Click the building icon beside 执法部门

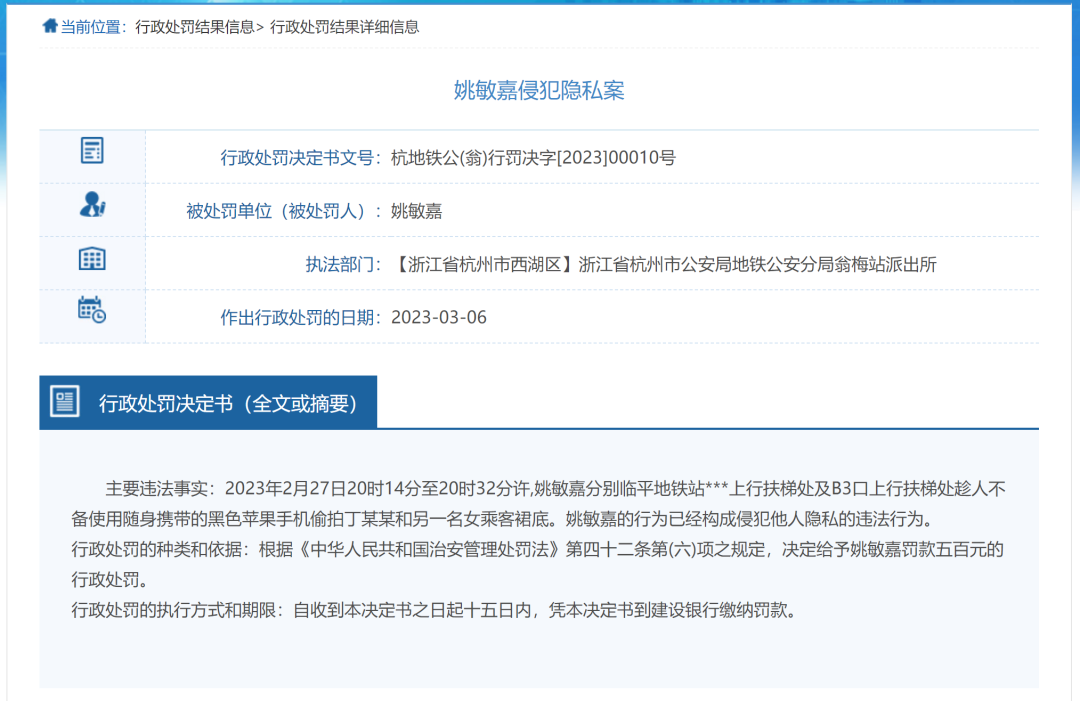point(93,258)
